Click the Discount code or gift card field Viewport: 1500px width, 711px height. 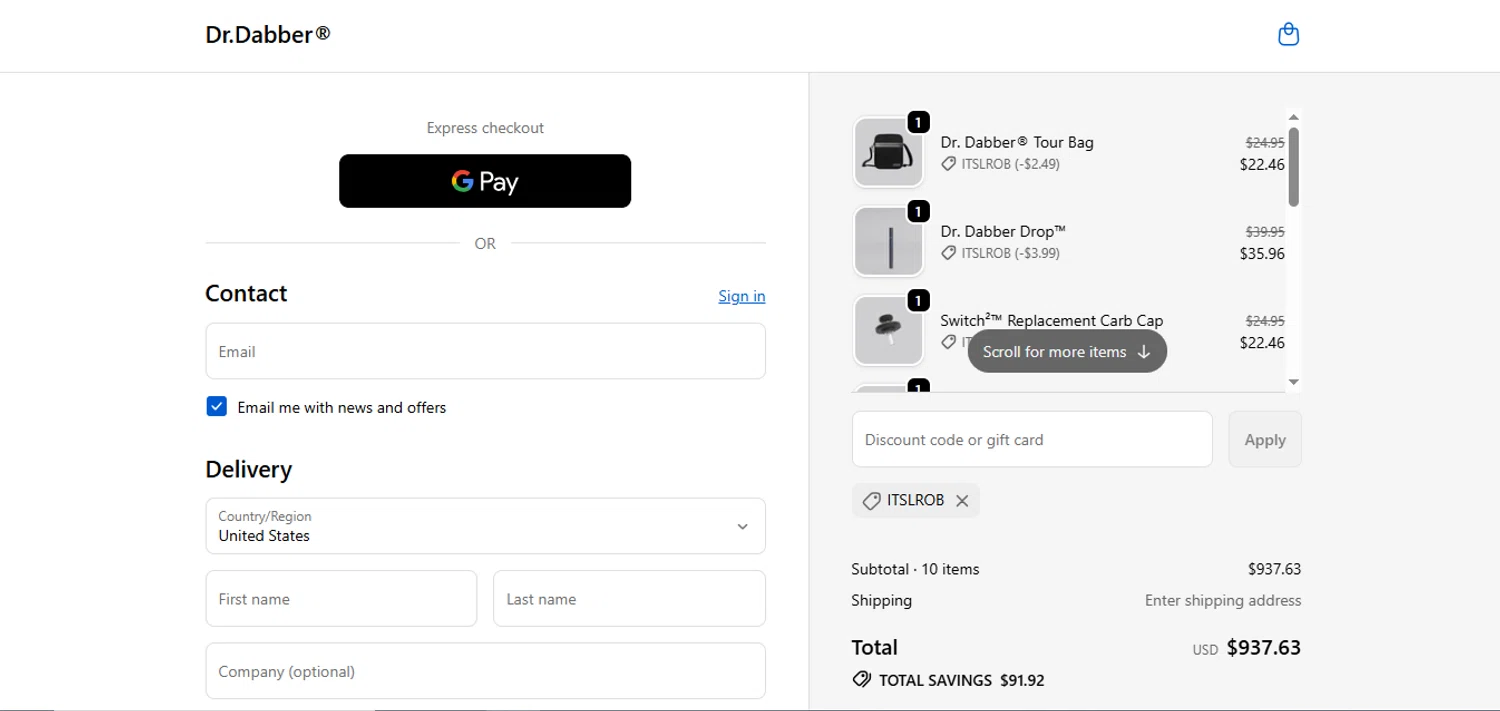point(1032,439)
